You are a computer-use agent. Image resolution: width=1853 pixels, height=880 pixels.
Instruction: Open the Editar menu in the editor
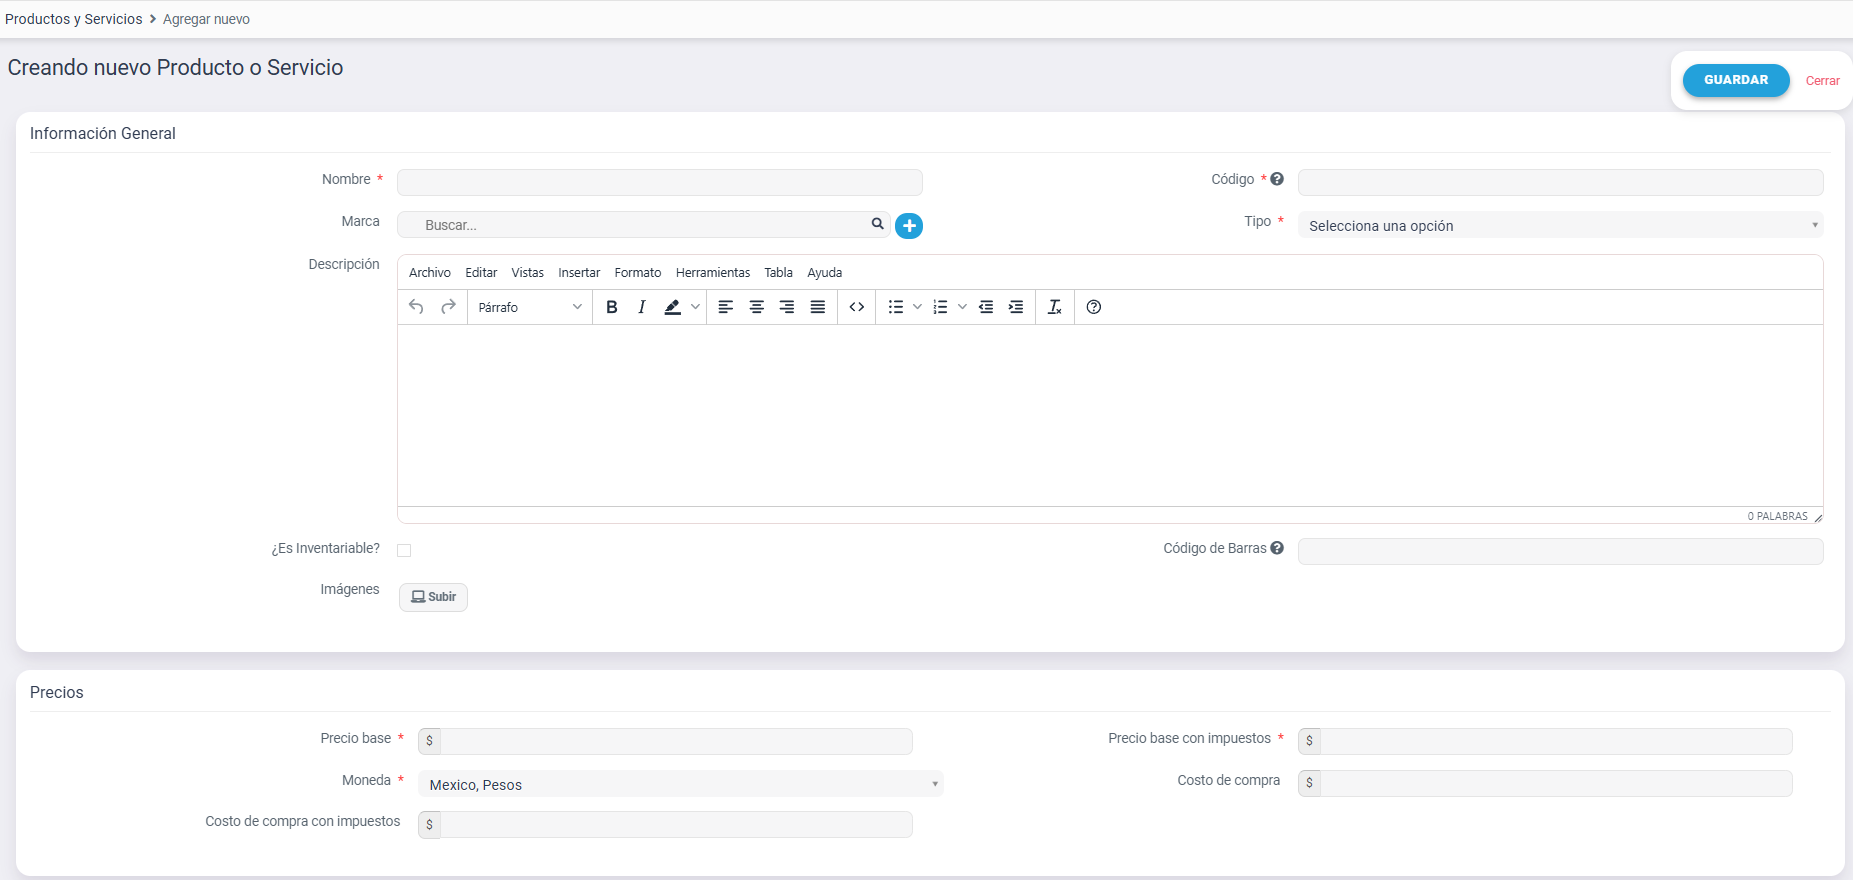click(x=481, y=272)
